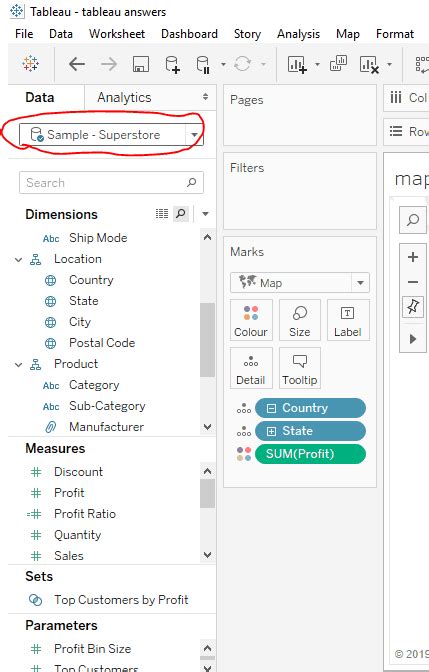
Task: Select the Top Customers by Profit set
Action: pos(121,600)
